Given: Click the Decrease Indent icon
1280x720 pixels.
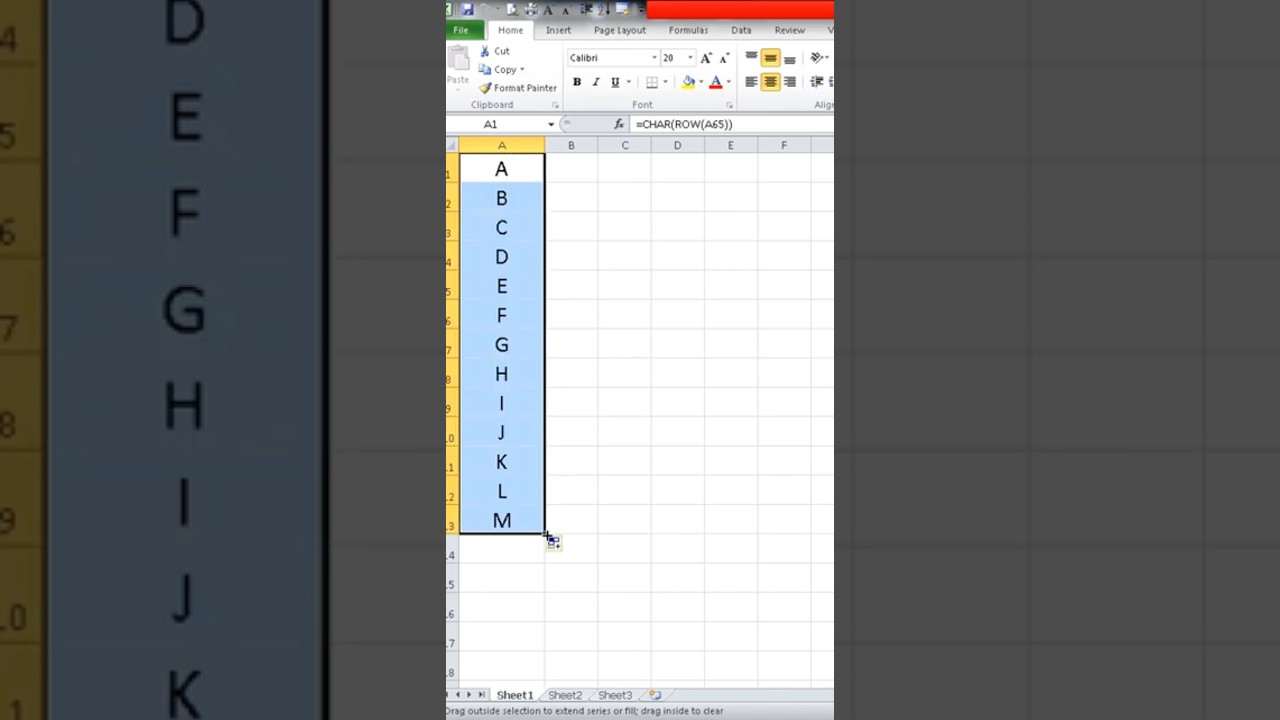Looking at the screenshot, I should click(817, 82).
